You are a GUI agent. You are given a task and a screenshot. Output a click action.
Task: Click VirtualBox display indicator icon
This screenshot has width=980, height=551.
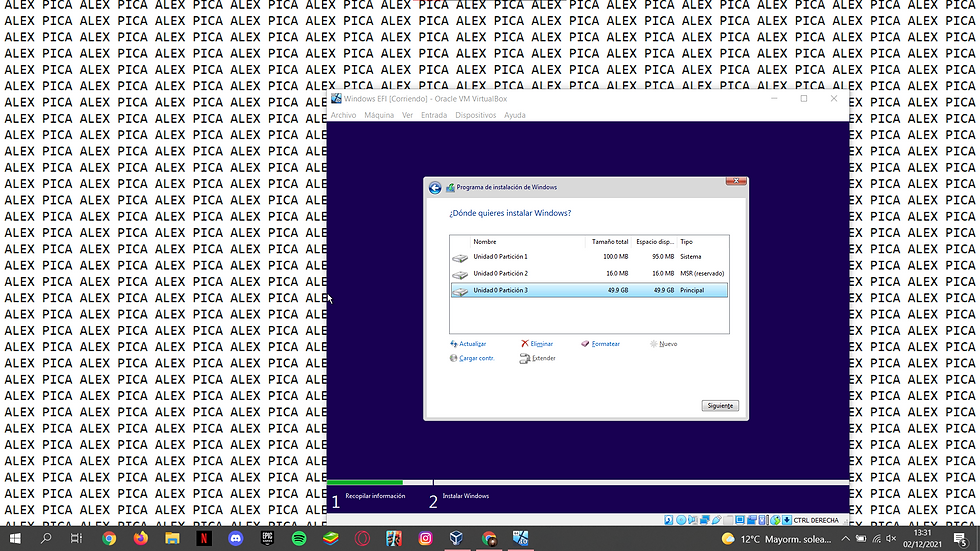[x=739, y=520]
